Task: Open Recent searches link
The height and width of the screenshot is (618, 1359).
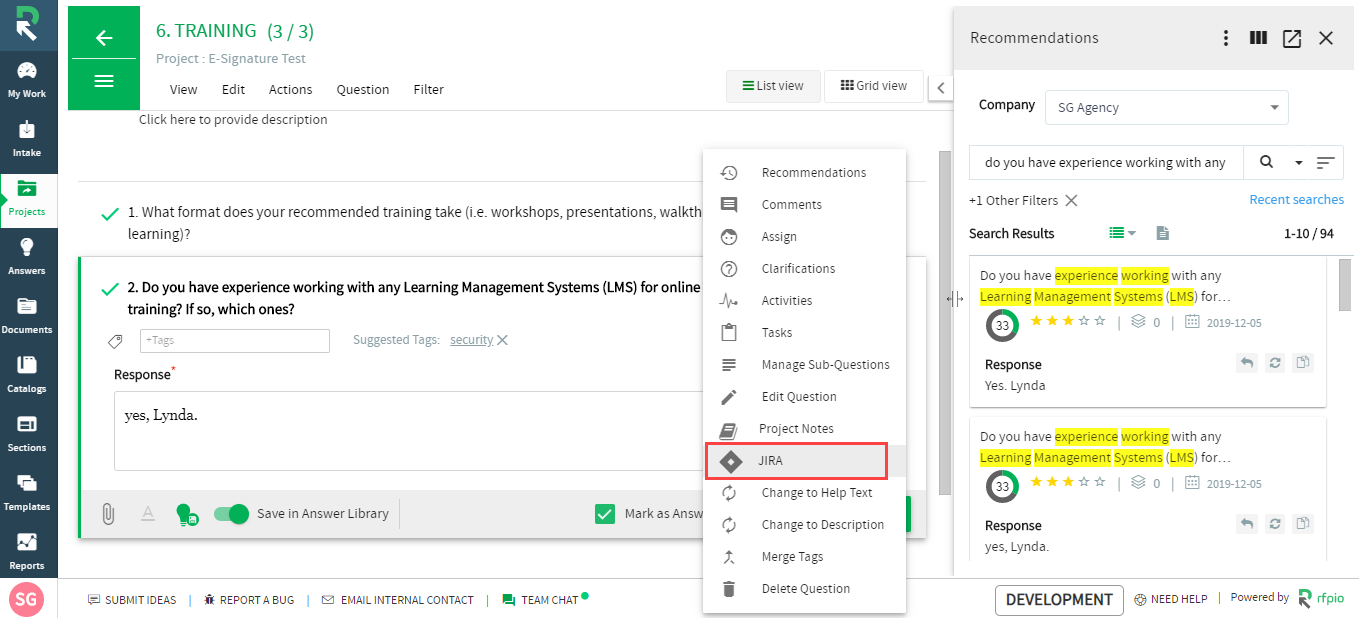Action: (1296, 200)
